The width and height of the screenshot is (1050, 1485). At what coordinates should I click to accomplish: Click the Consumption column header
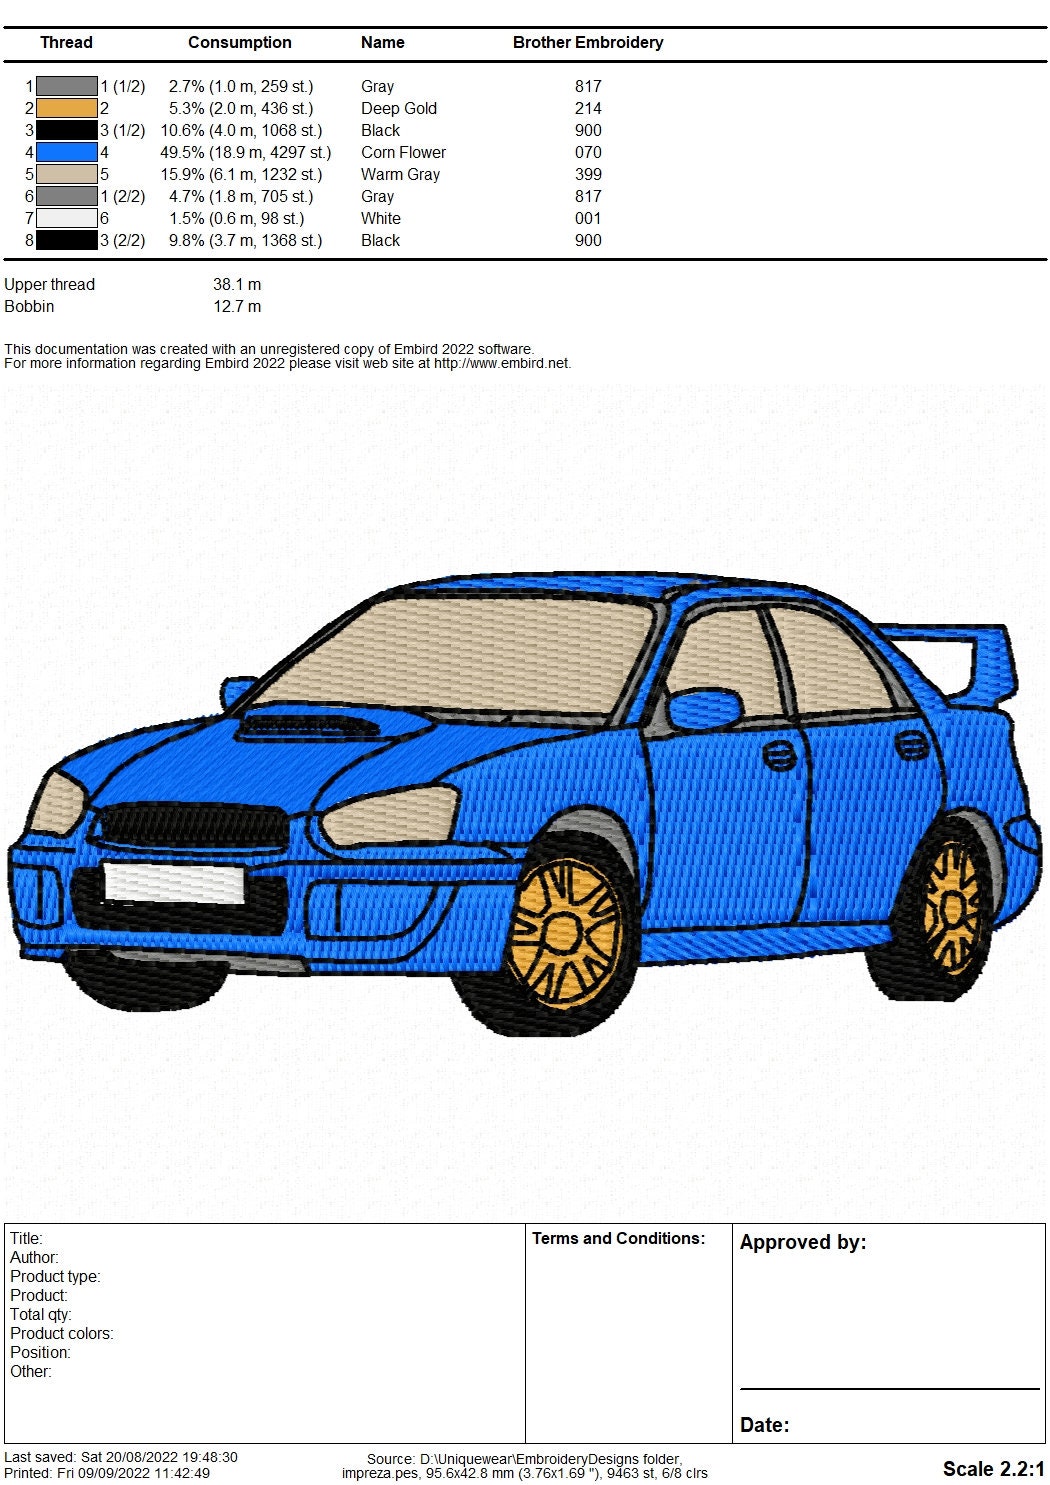[239, 42]
